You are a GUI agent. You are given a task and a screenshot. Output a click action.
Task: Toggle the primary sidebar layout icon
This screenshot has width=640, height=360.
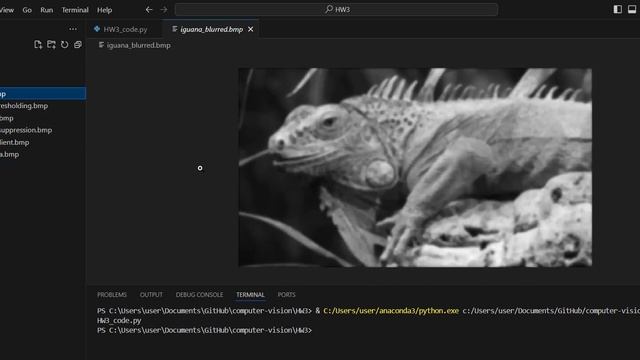click(x=618, y=9)
